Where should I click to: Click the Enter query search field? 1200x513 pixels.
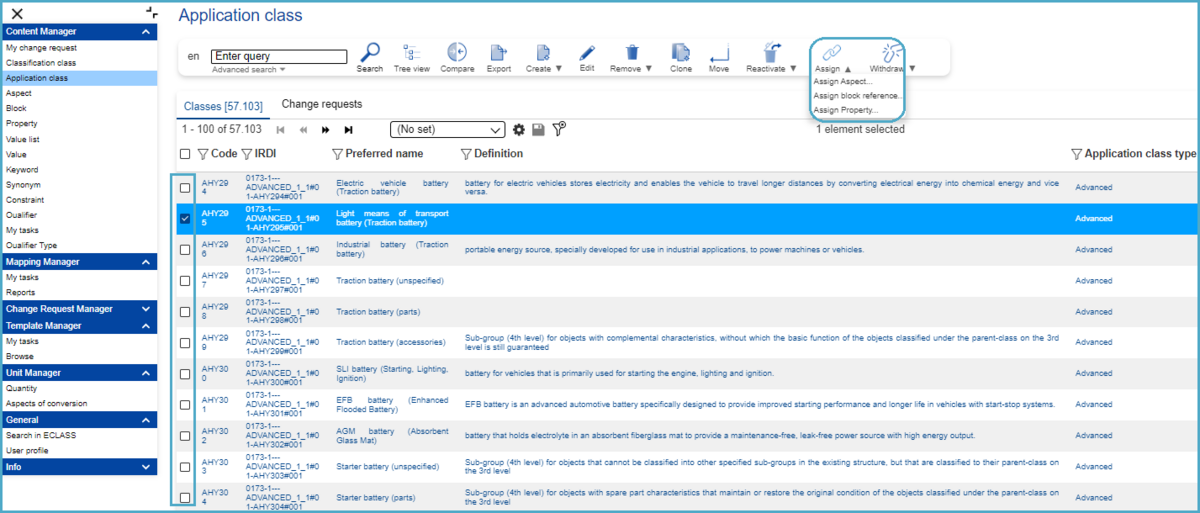279,57
